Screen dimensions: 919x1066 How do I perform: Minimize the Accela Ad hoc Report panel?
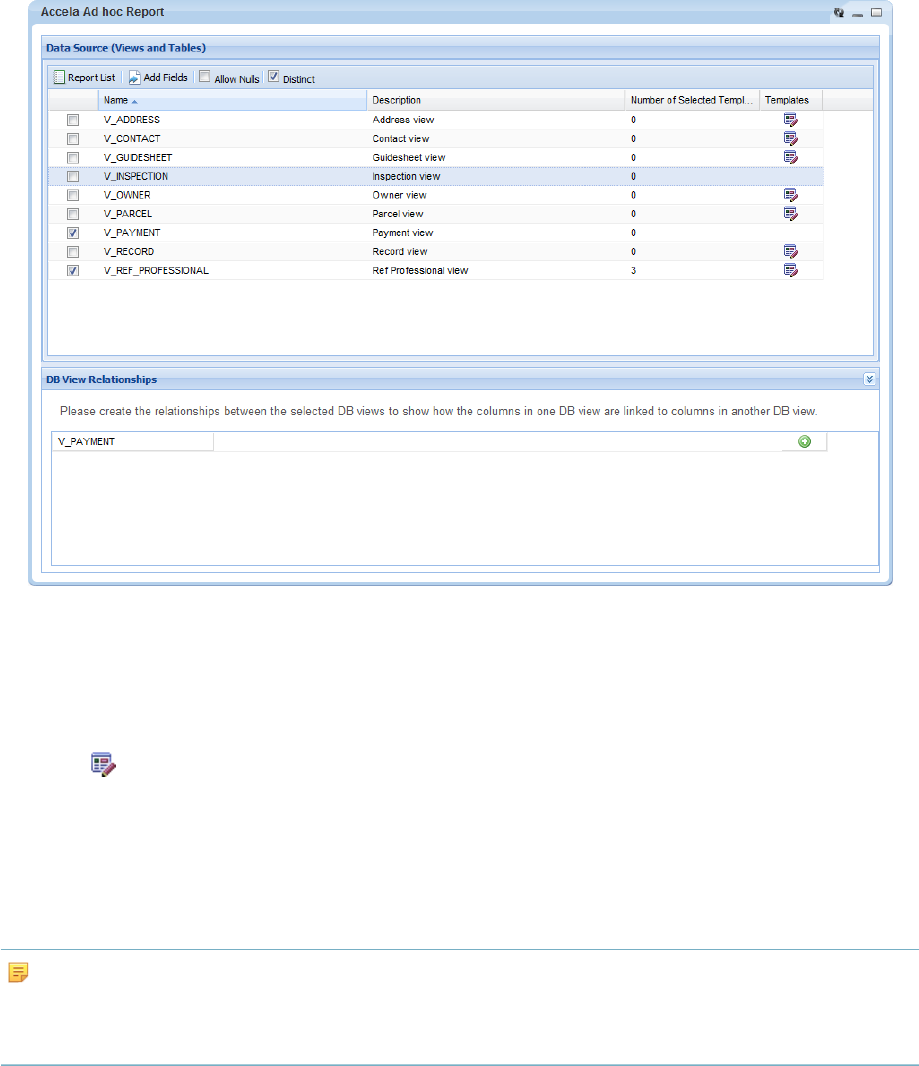(858, 13)
